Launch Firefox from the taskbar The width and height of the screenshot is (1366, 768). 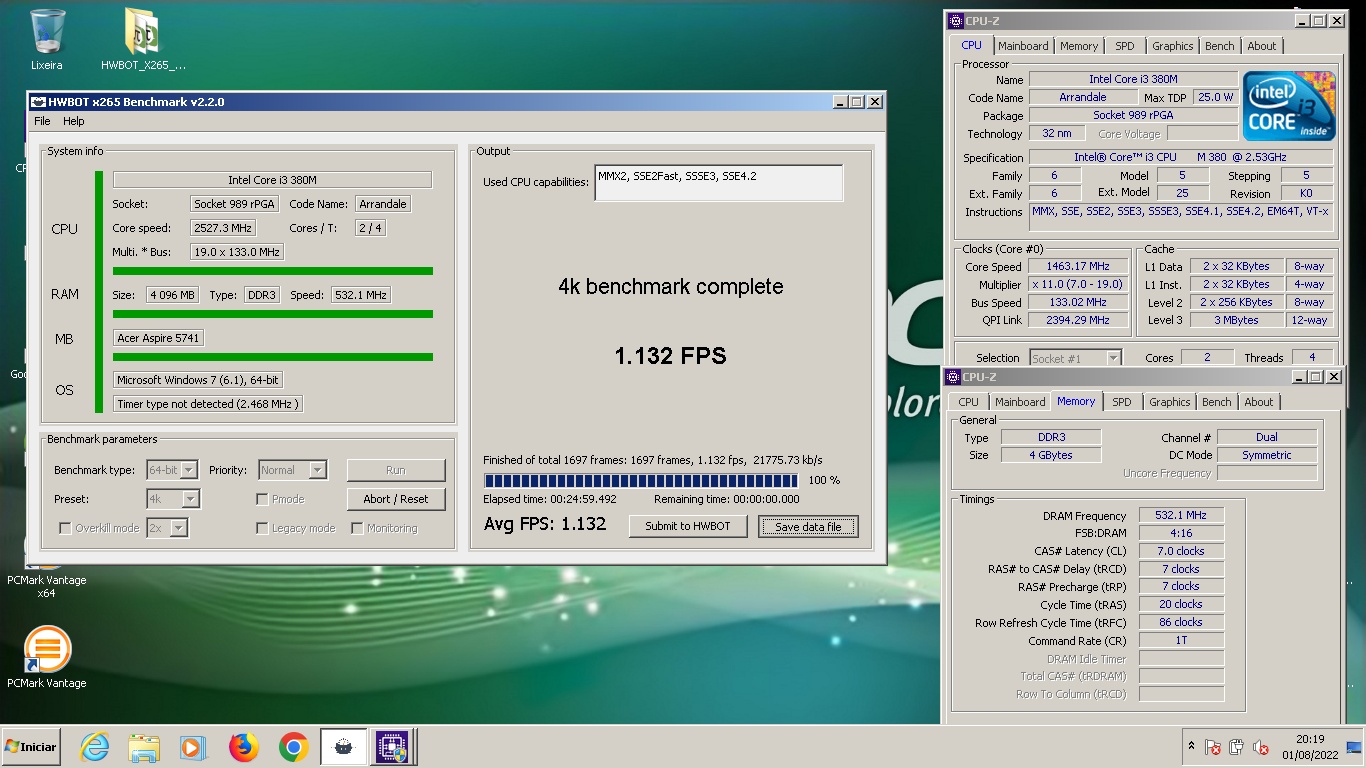coord(243,747)
